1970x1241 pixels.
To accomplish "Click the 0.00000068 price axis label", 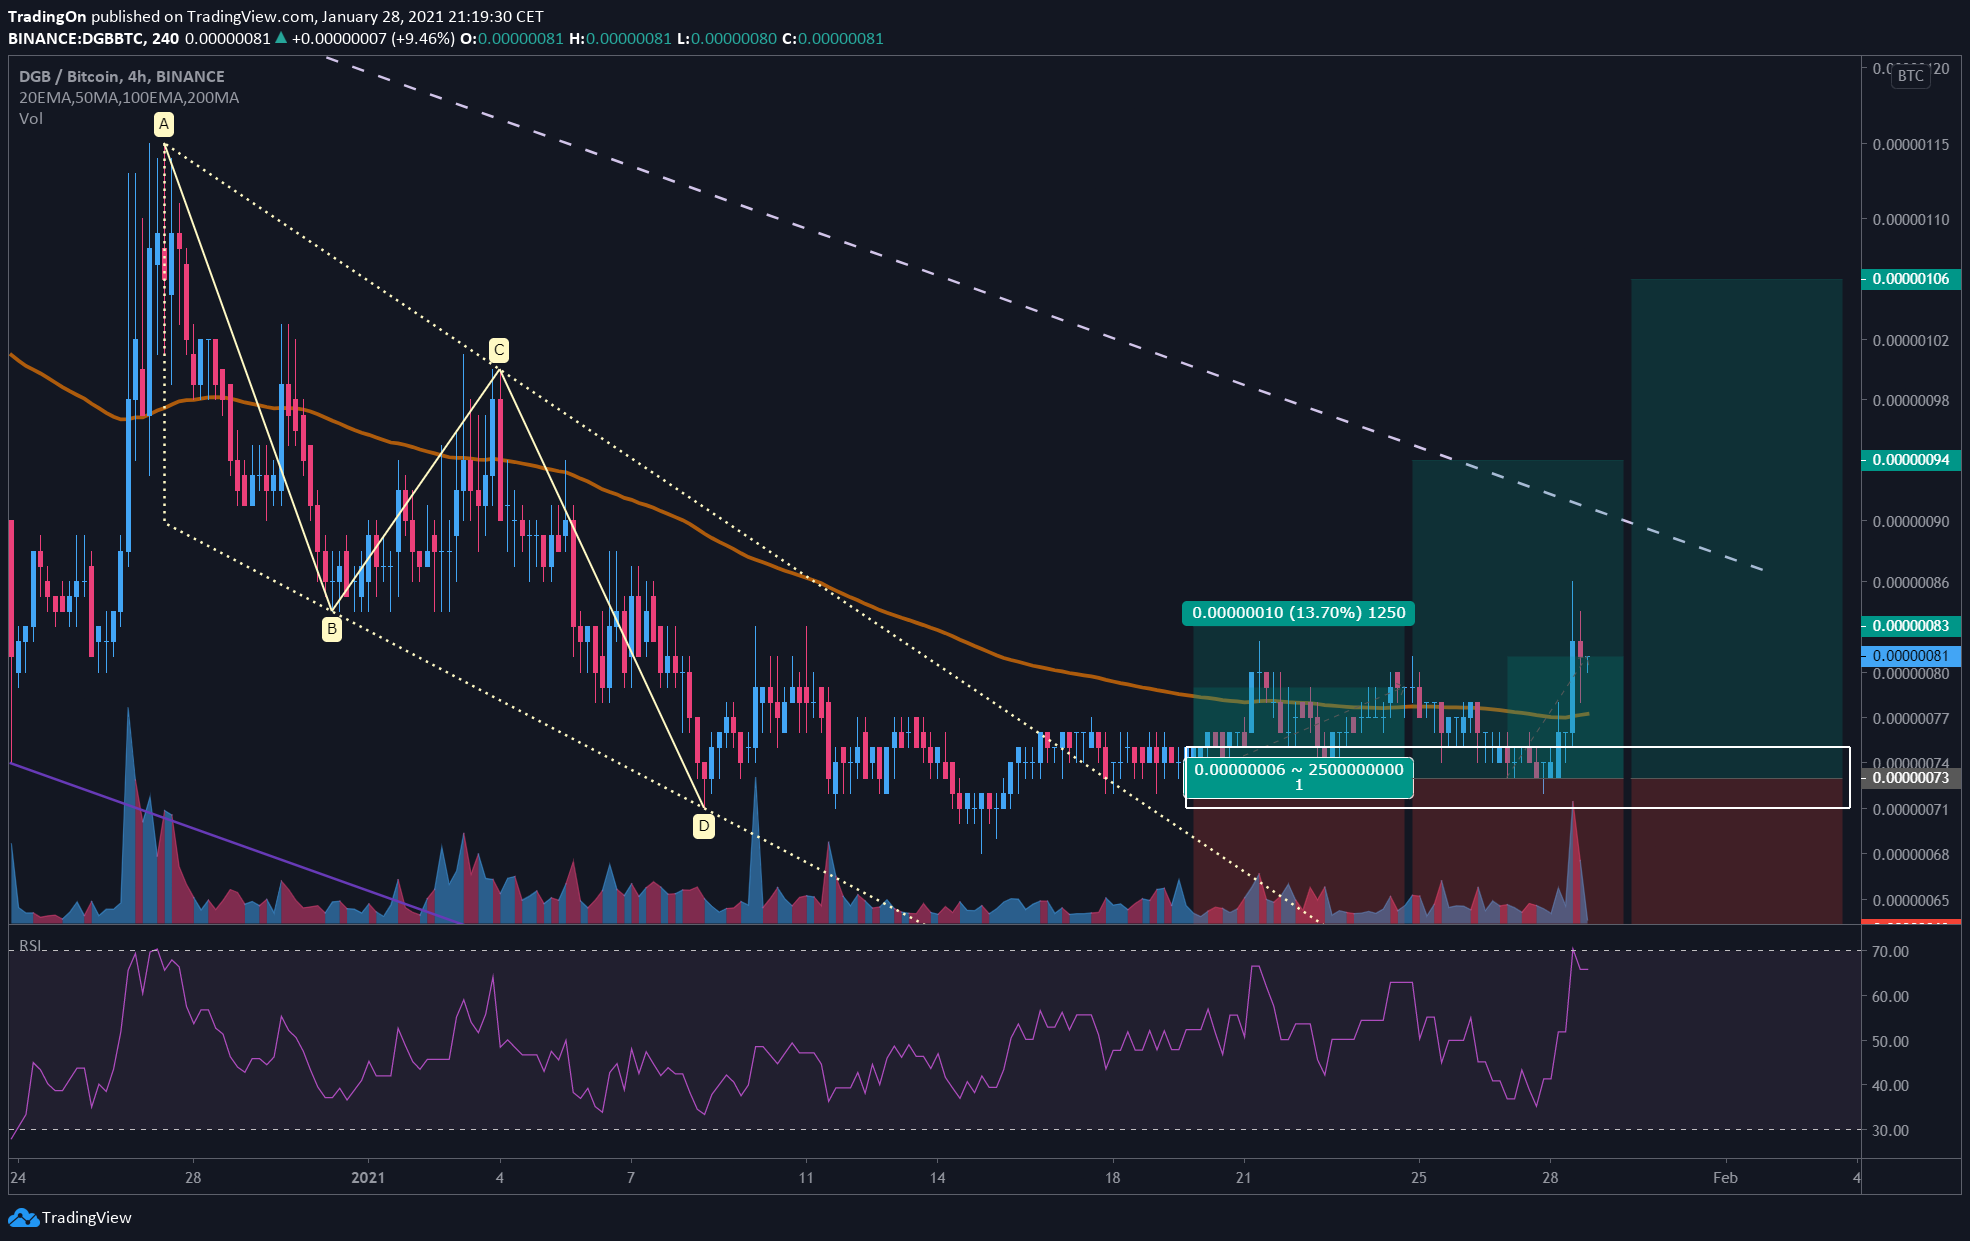I will [x=1911, y=855].
